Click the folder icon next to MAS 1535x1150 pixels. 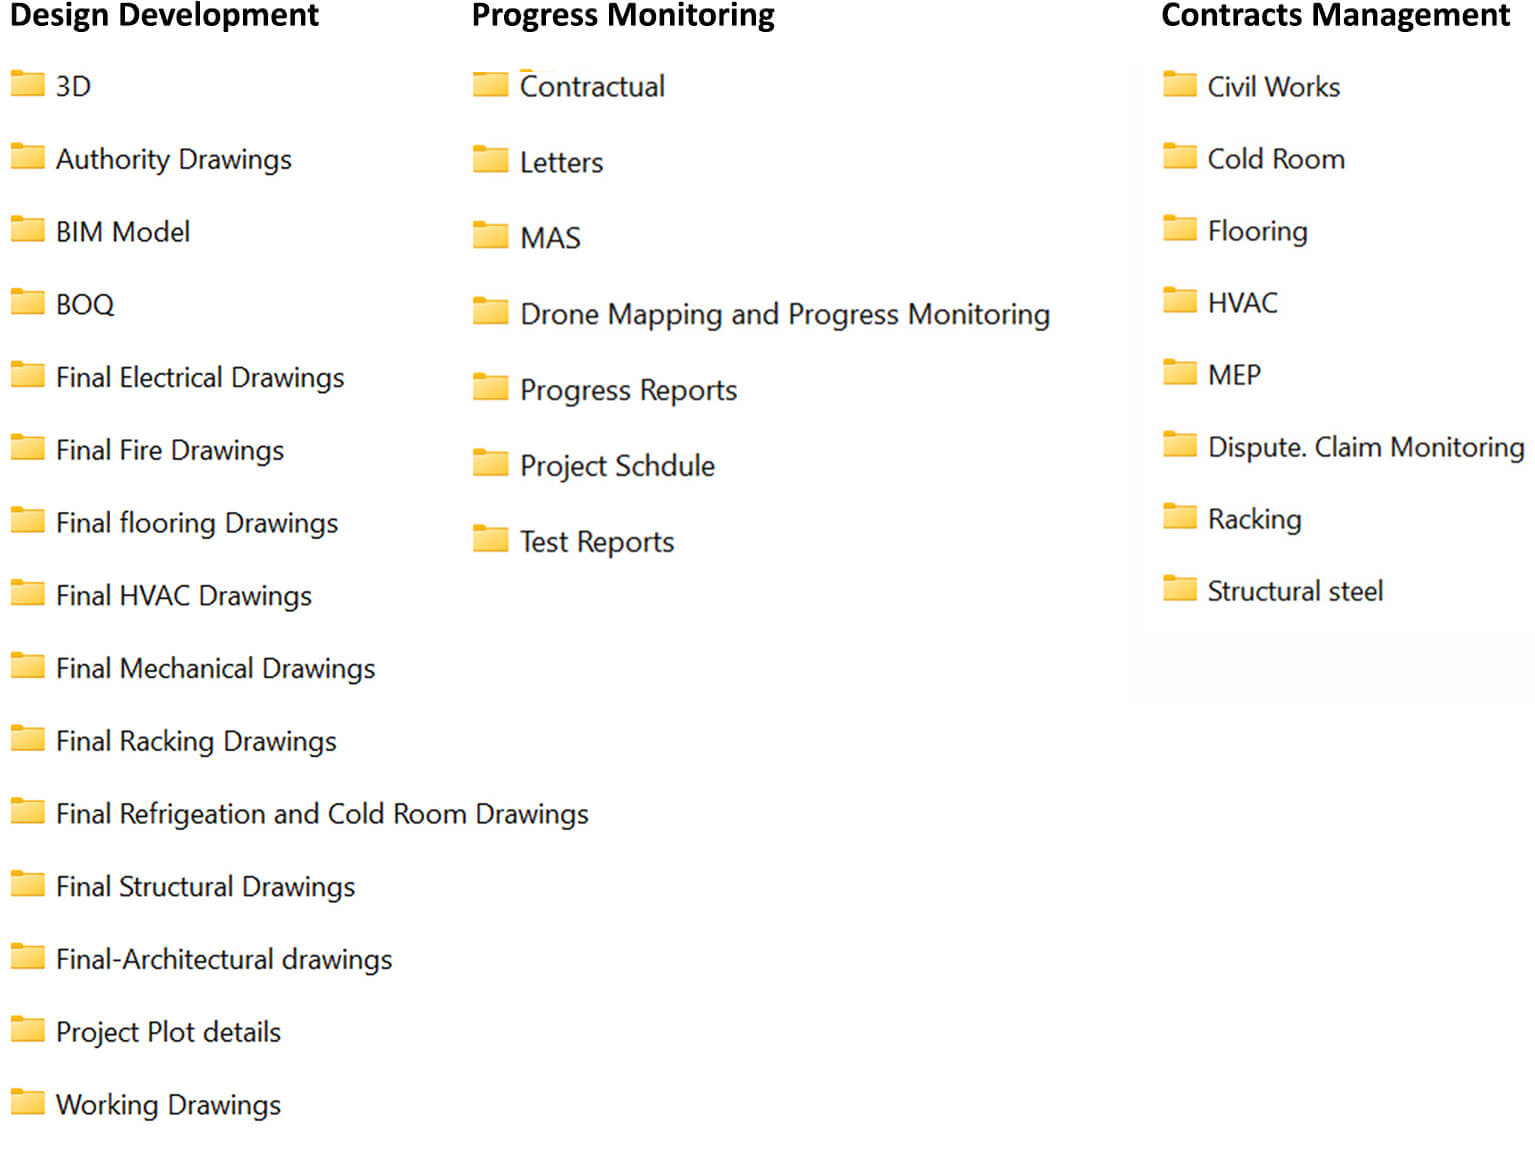click(x=490, y=236)
